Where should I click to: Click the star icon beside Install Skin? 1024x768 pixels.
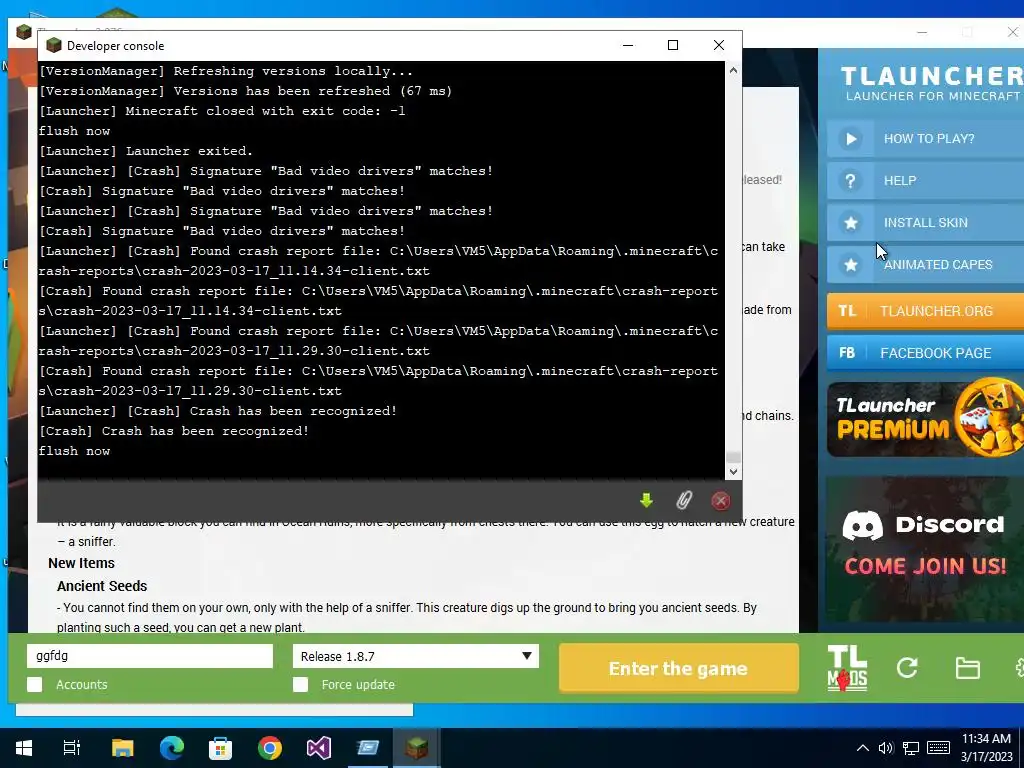(x=850, y=223)
